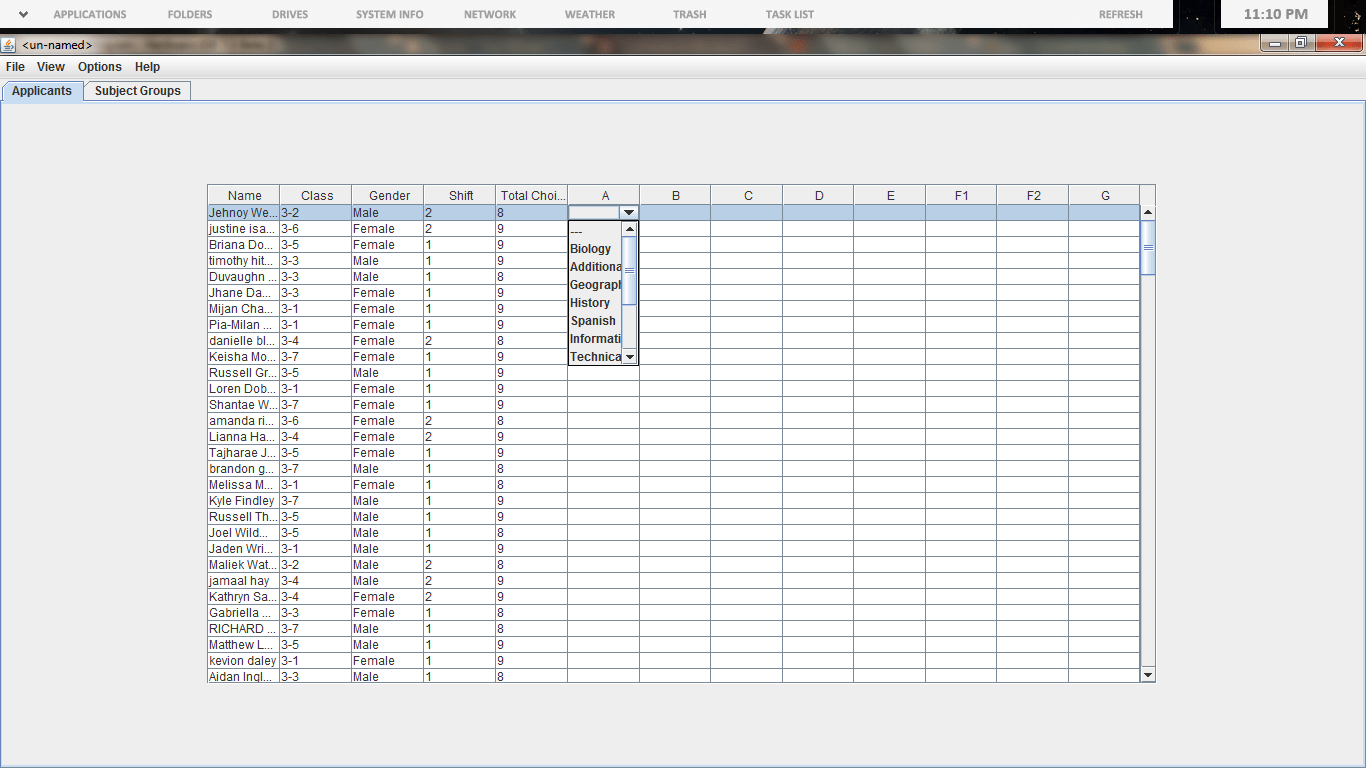Open NETWORK in the top bar
1366x768 pixels.
[490, 15]
